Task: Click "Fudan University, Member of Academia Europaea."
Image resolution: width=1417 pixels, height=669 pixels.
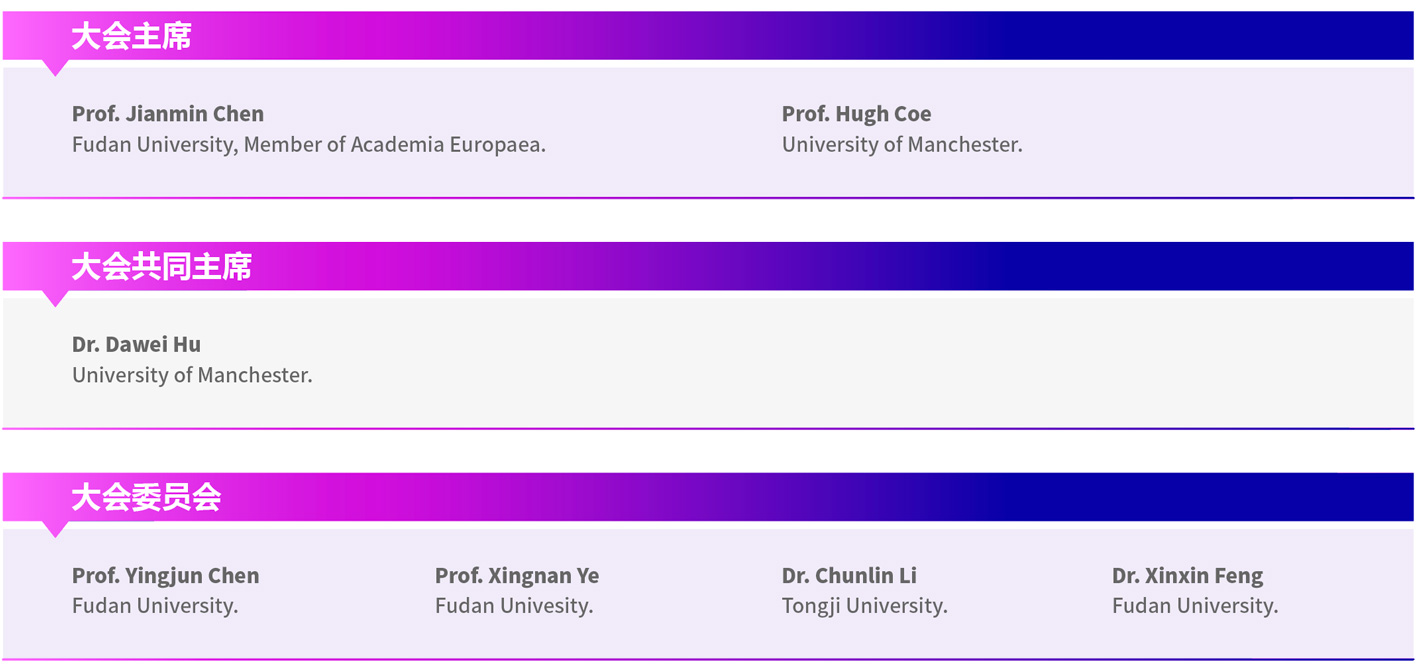Action: click(x=309, y=145)
